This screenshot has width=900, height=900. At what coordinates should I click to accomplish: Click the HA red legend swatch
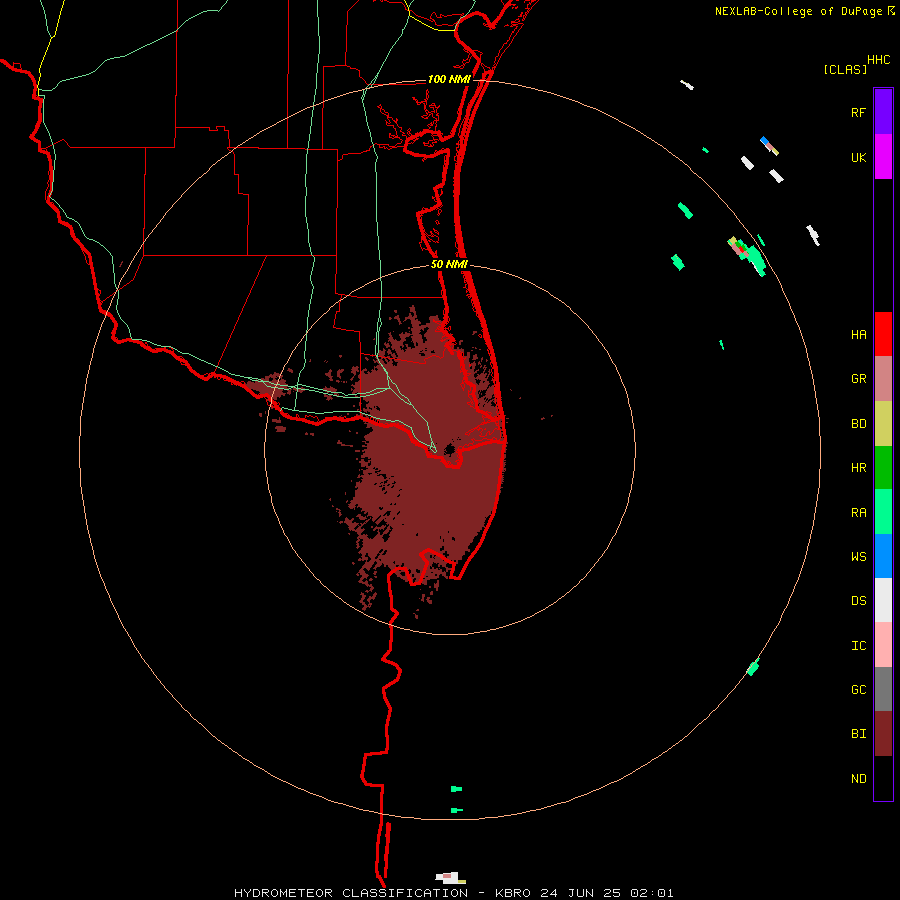[883, 334]
